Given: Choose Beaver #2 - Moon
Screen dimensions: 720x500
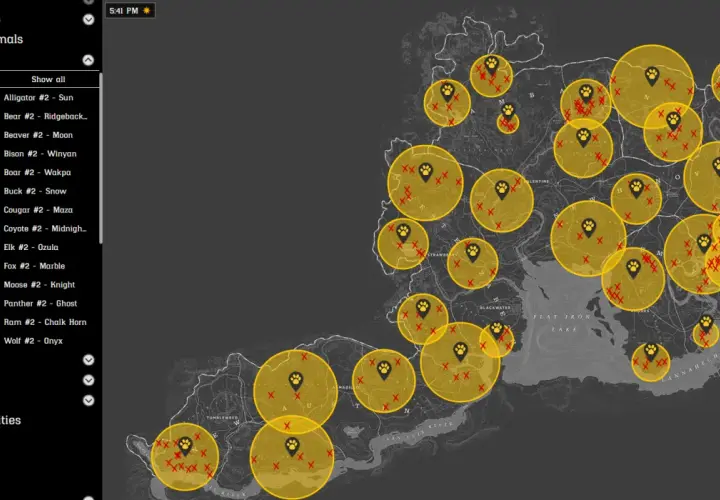Looking at the screenshot, I should pyautogui.click(x=38, y=135).
